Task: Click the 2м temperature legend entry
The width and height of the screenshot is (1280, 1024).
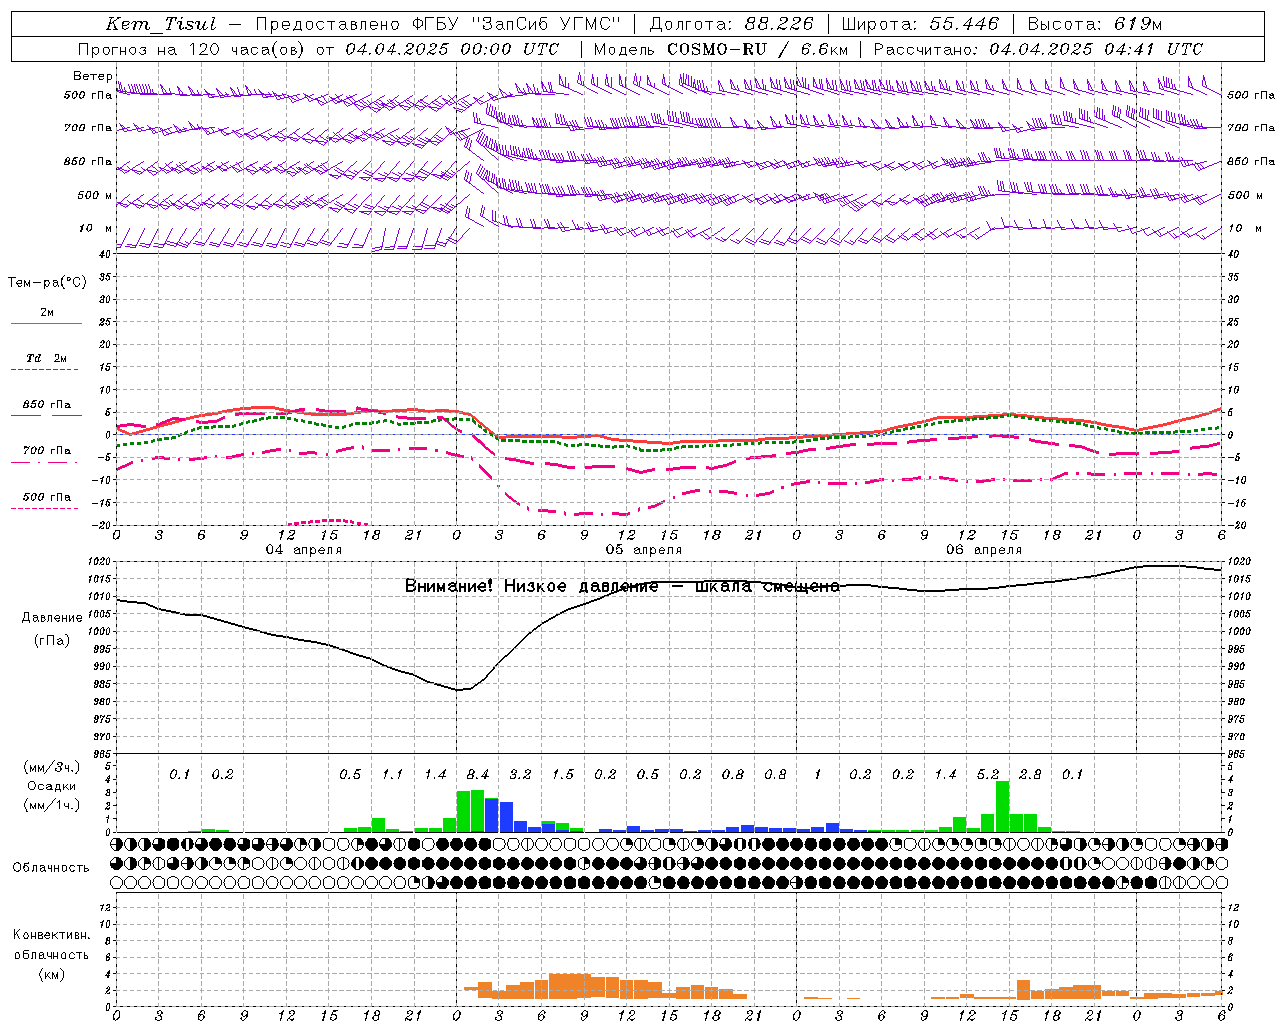Action: [x=47, y=313]
